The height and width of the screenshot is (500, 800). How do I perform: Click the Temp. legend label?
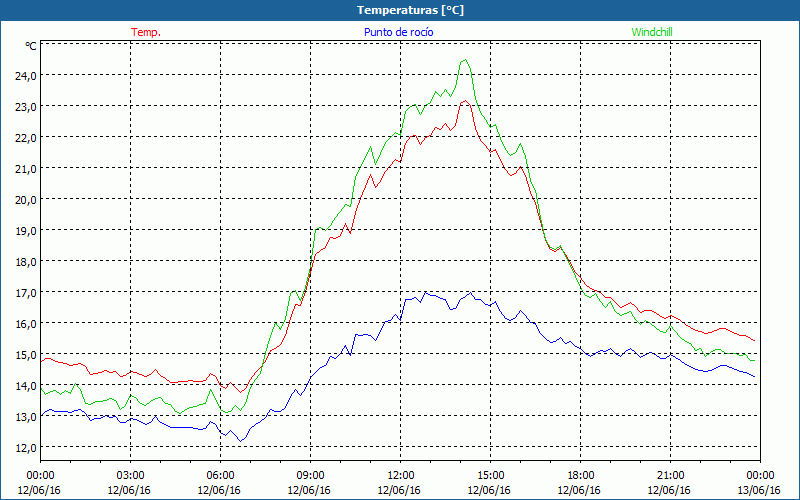coord(146,32)
